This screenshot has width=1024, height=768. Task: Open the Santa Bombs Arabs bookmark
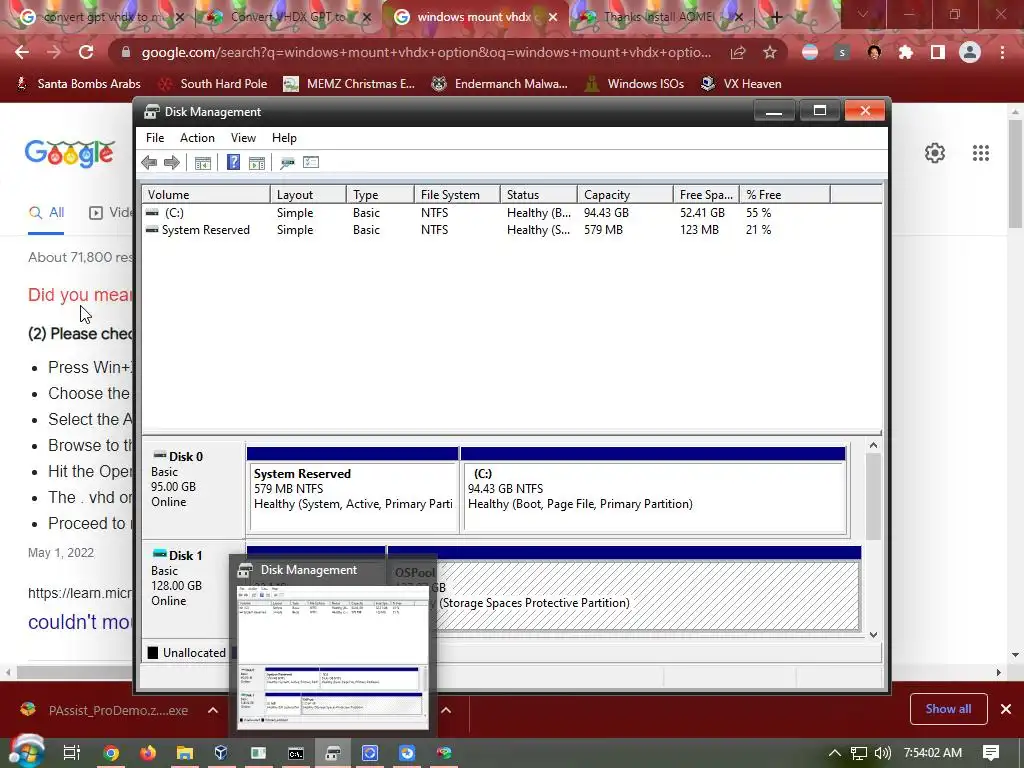tap(78, 84)
